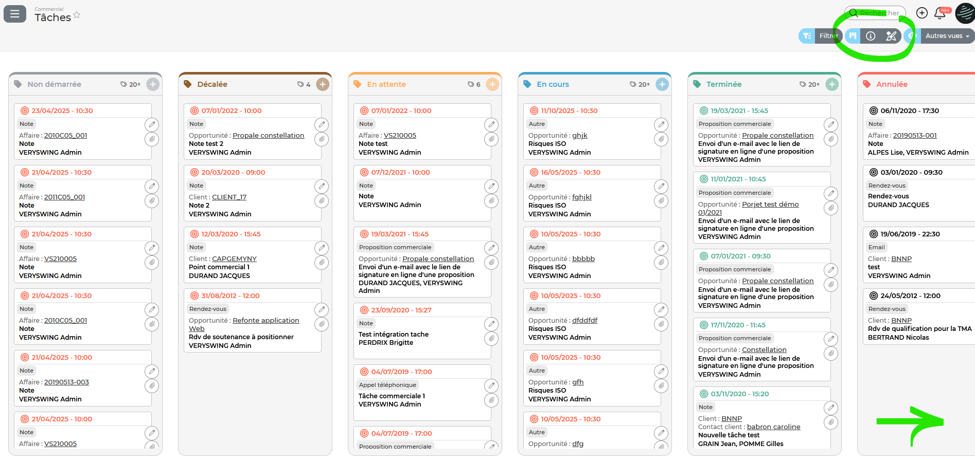Add a task in Terminée column
This screenshot has width=975, height=462.
tap(832, 85)
